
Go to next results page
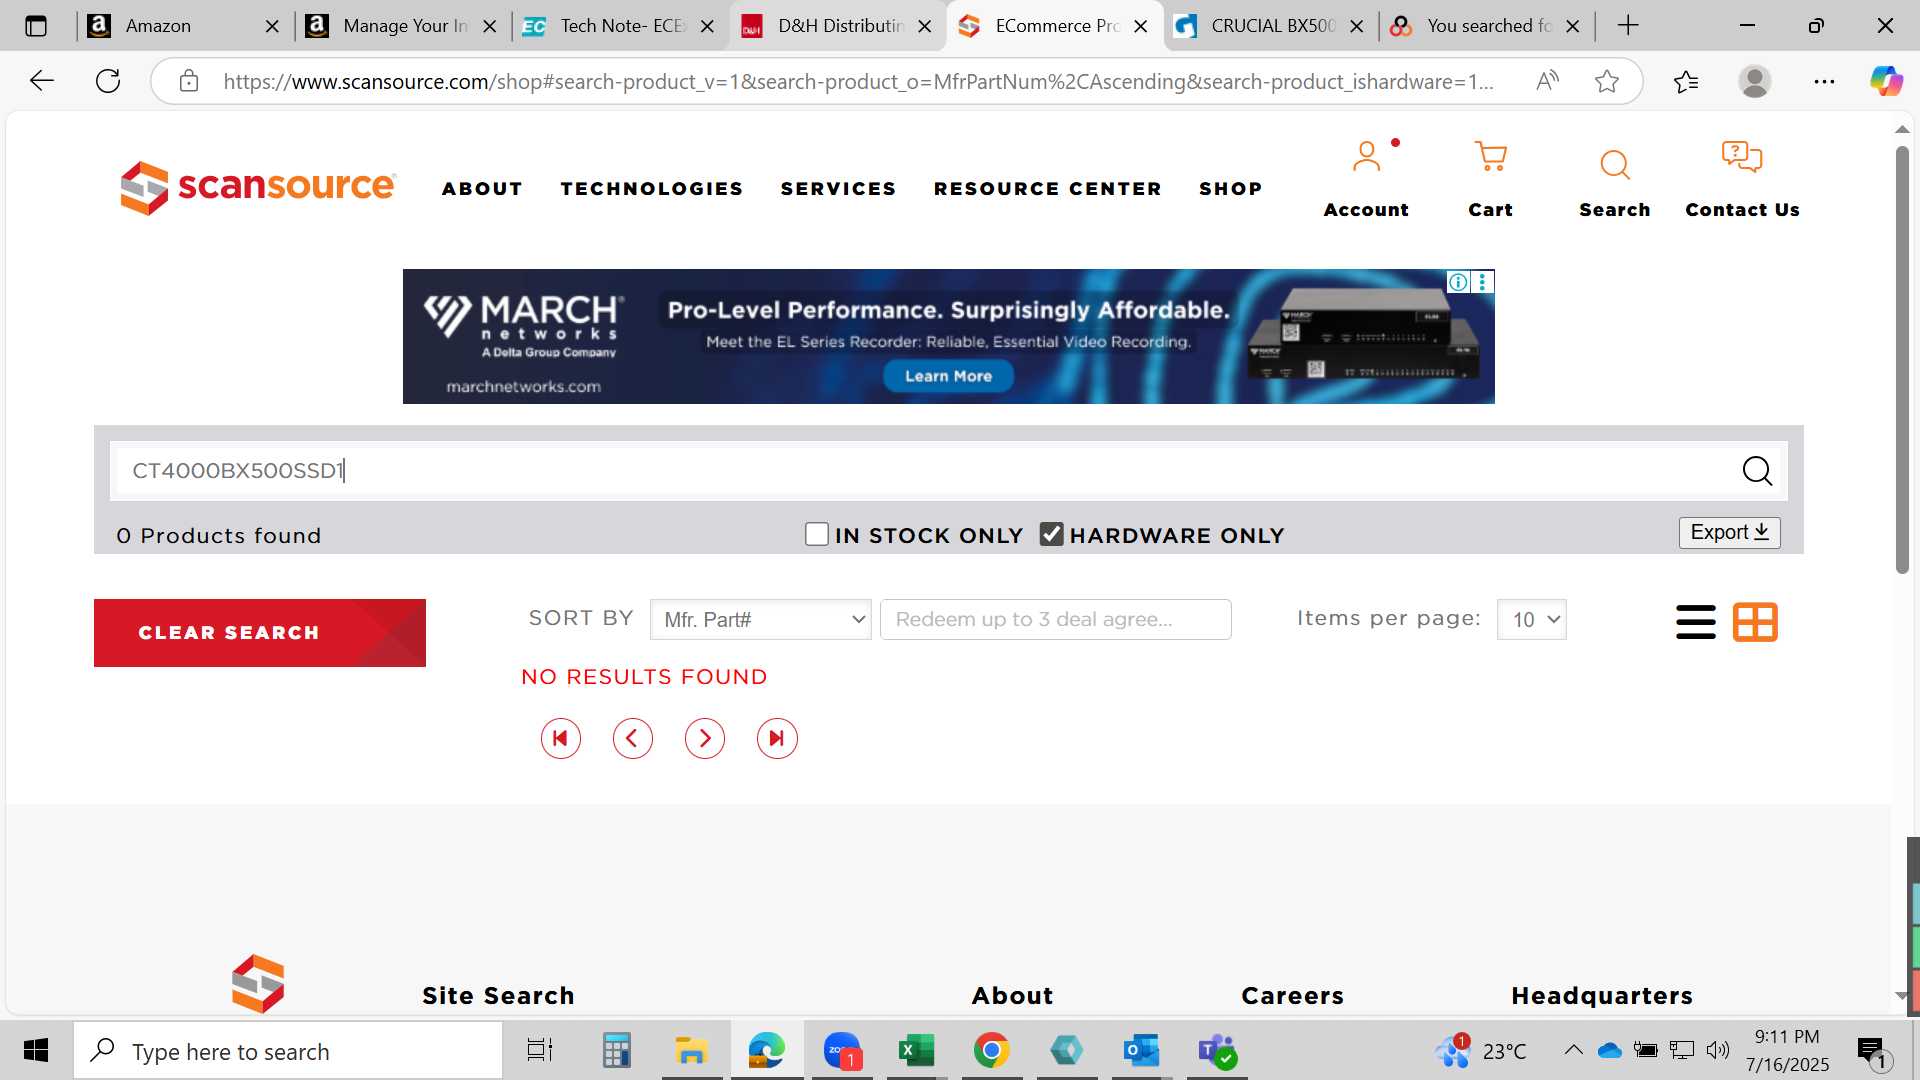pyautogui.click(x=705, y=739)
